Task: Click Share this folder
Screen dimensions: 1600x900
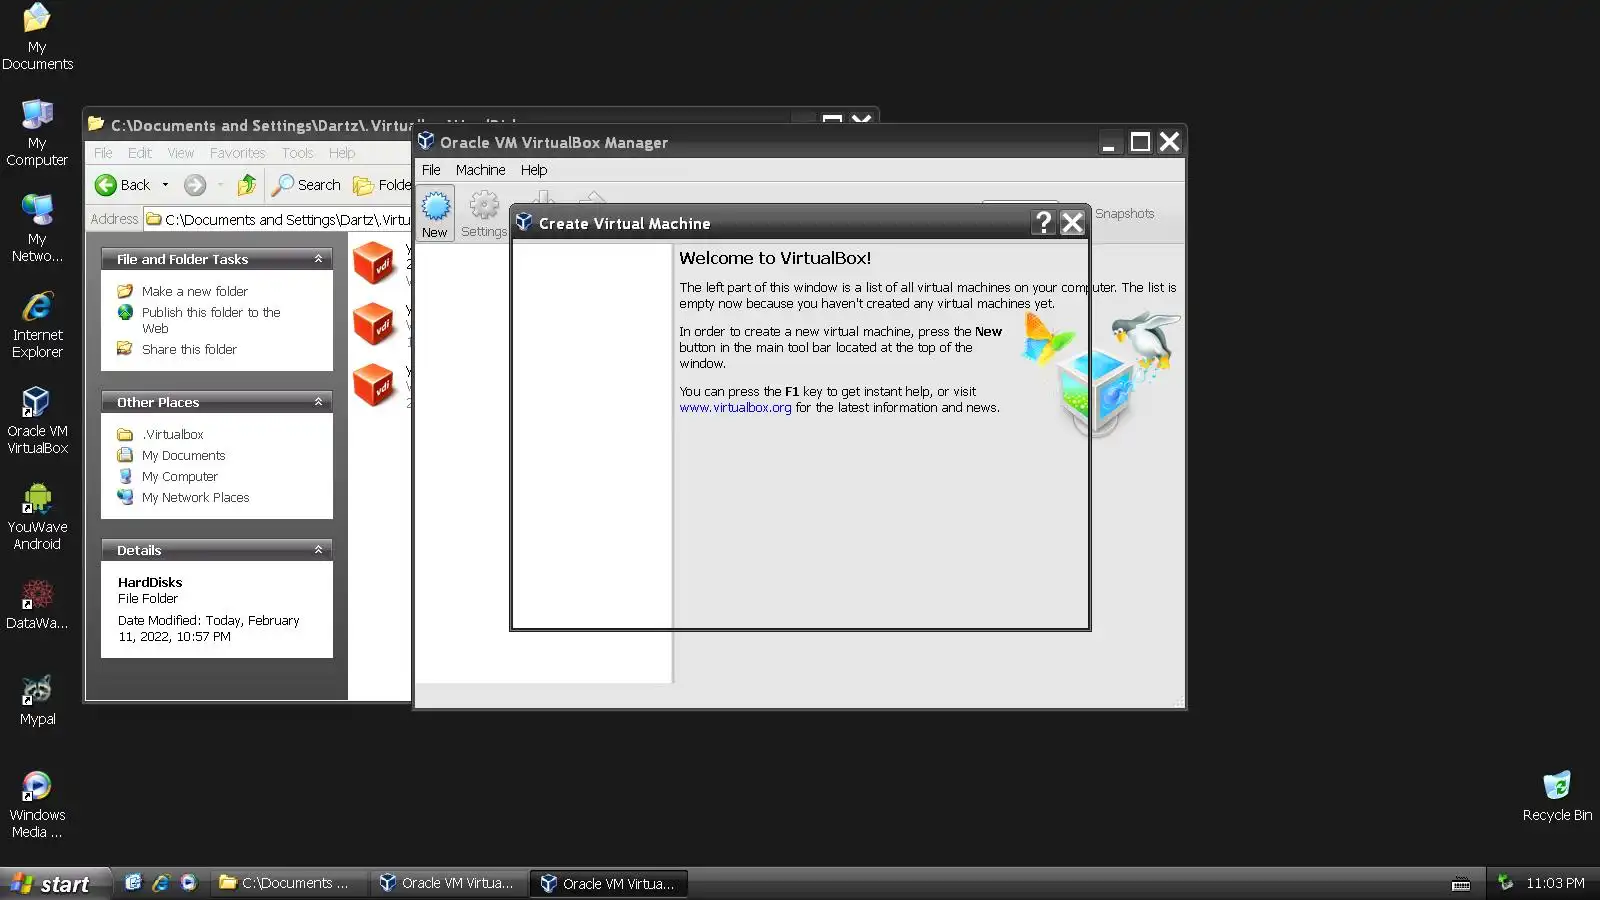Action: pos(189,349)
